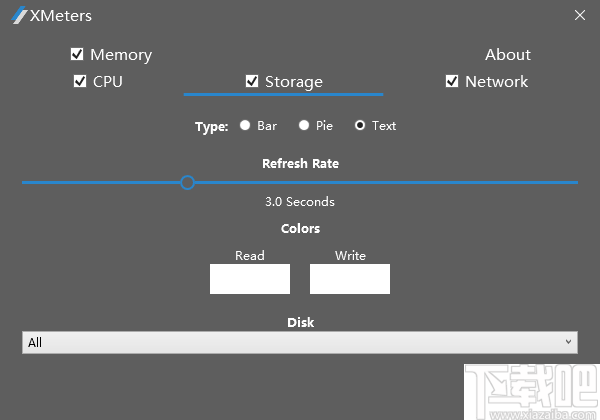
Task: Close the XMeters settings window
Action: pyautogui.click(x=580, y=15)
